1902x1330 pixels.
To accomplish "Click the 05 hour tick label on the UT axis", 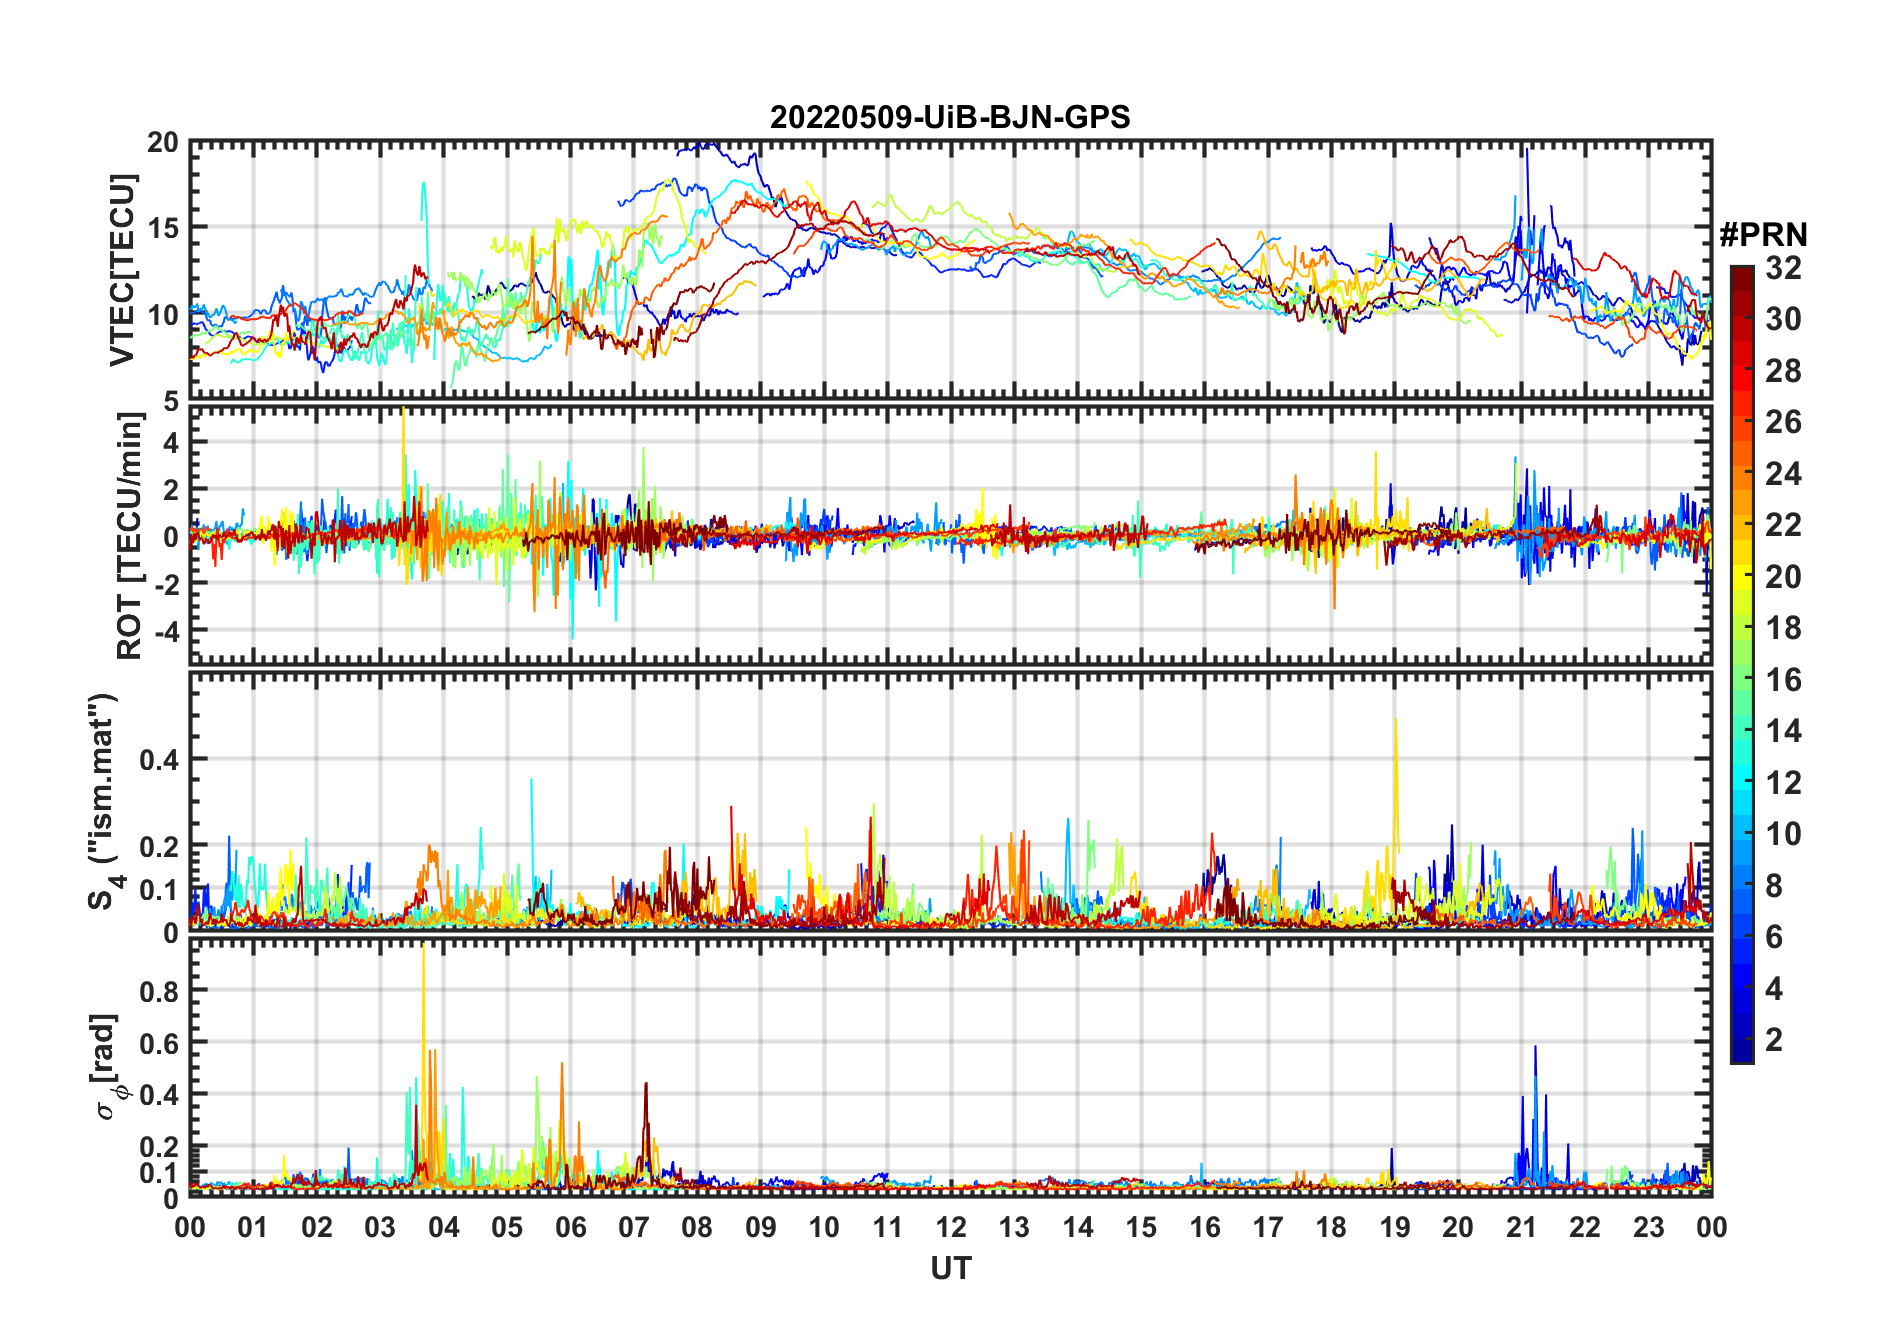I will [x=507, y=1228].
